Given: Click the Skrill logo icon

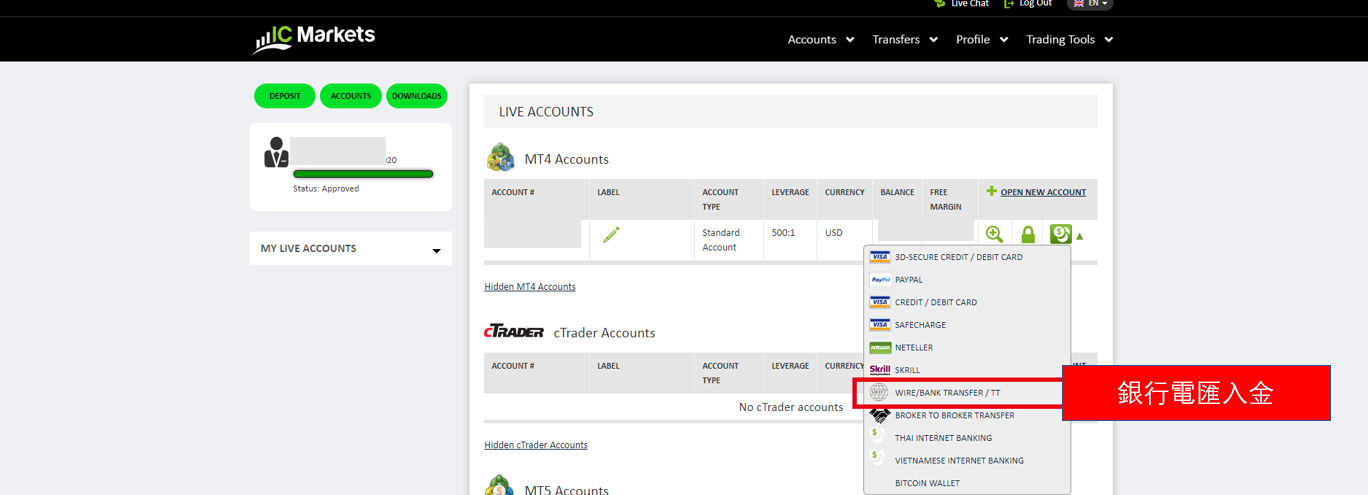Looking at the screenshot, I should [880, 370].
